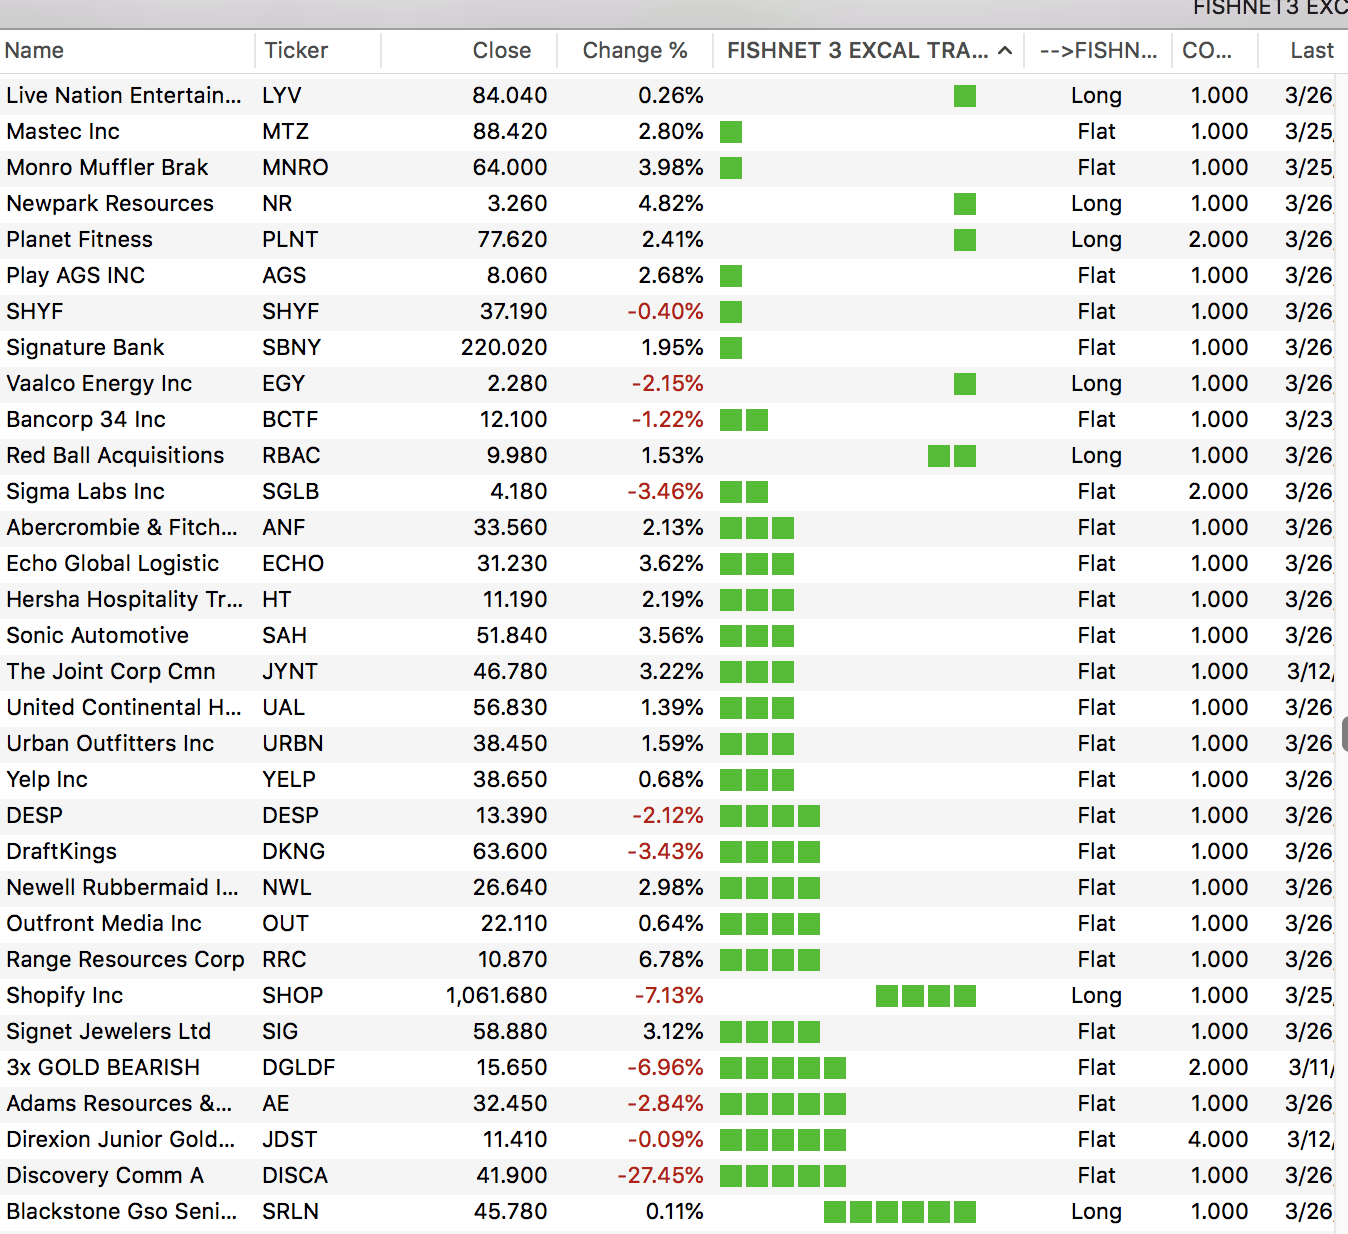Select United Continental H... name

124,708
